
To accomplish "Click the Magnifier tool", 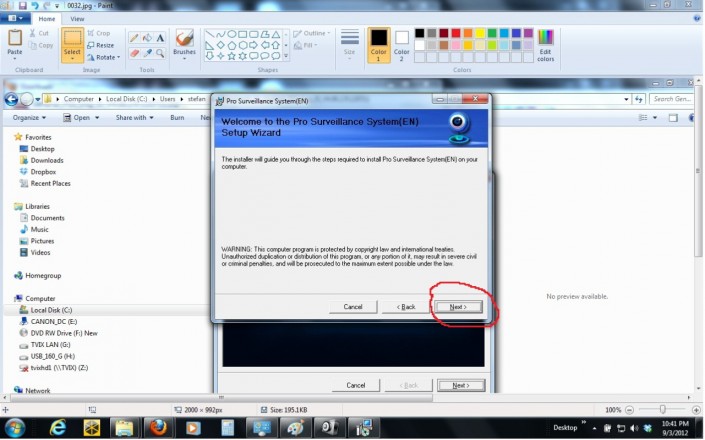I will click(x=159, y=53).
